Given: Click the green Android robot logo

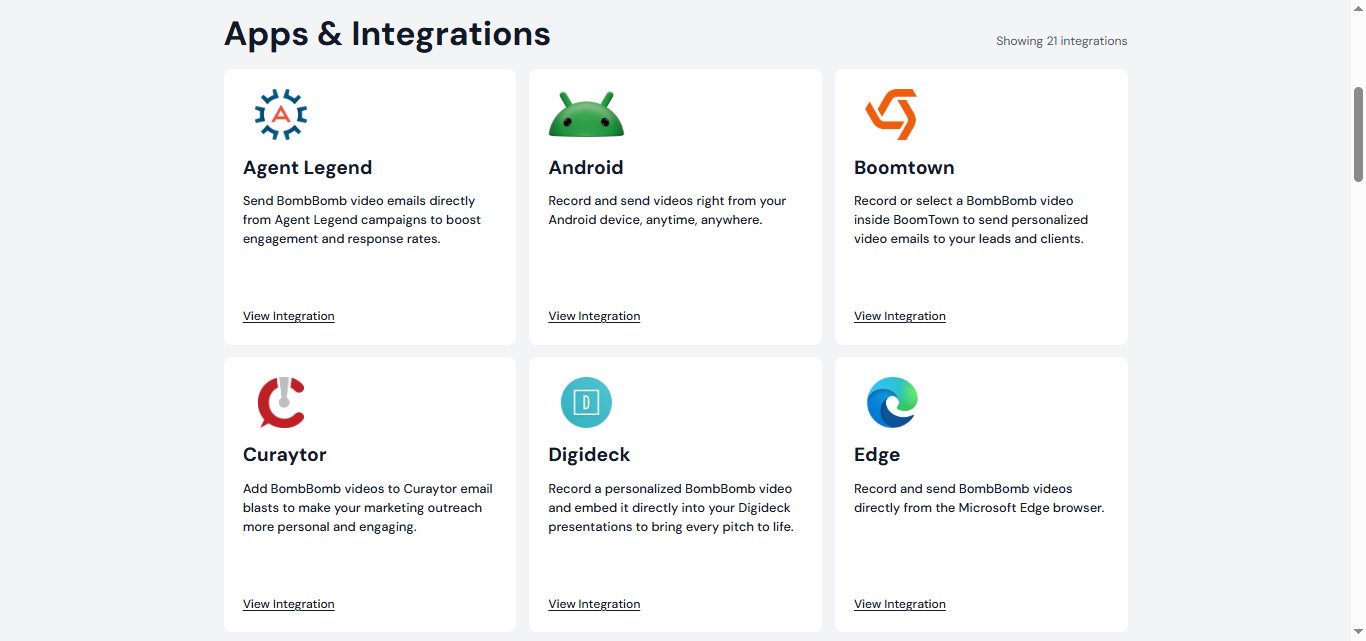Looking at the screenshot, I should [x=586, y=114].
